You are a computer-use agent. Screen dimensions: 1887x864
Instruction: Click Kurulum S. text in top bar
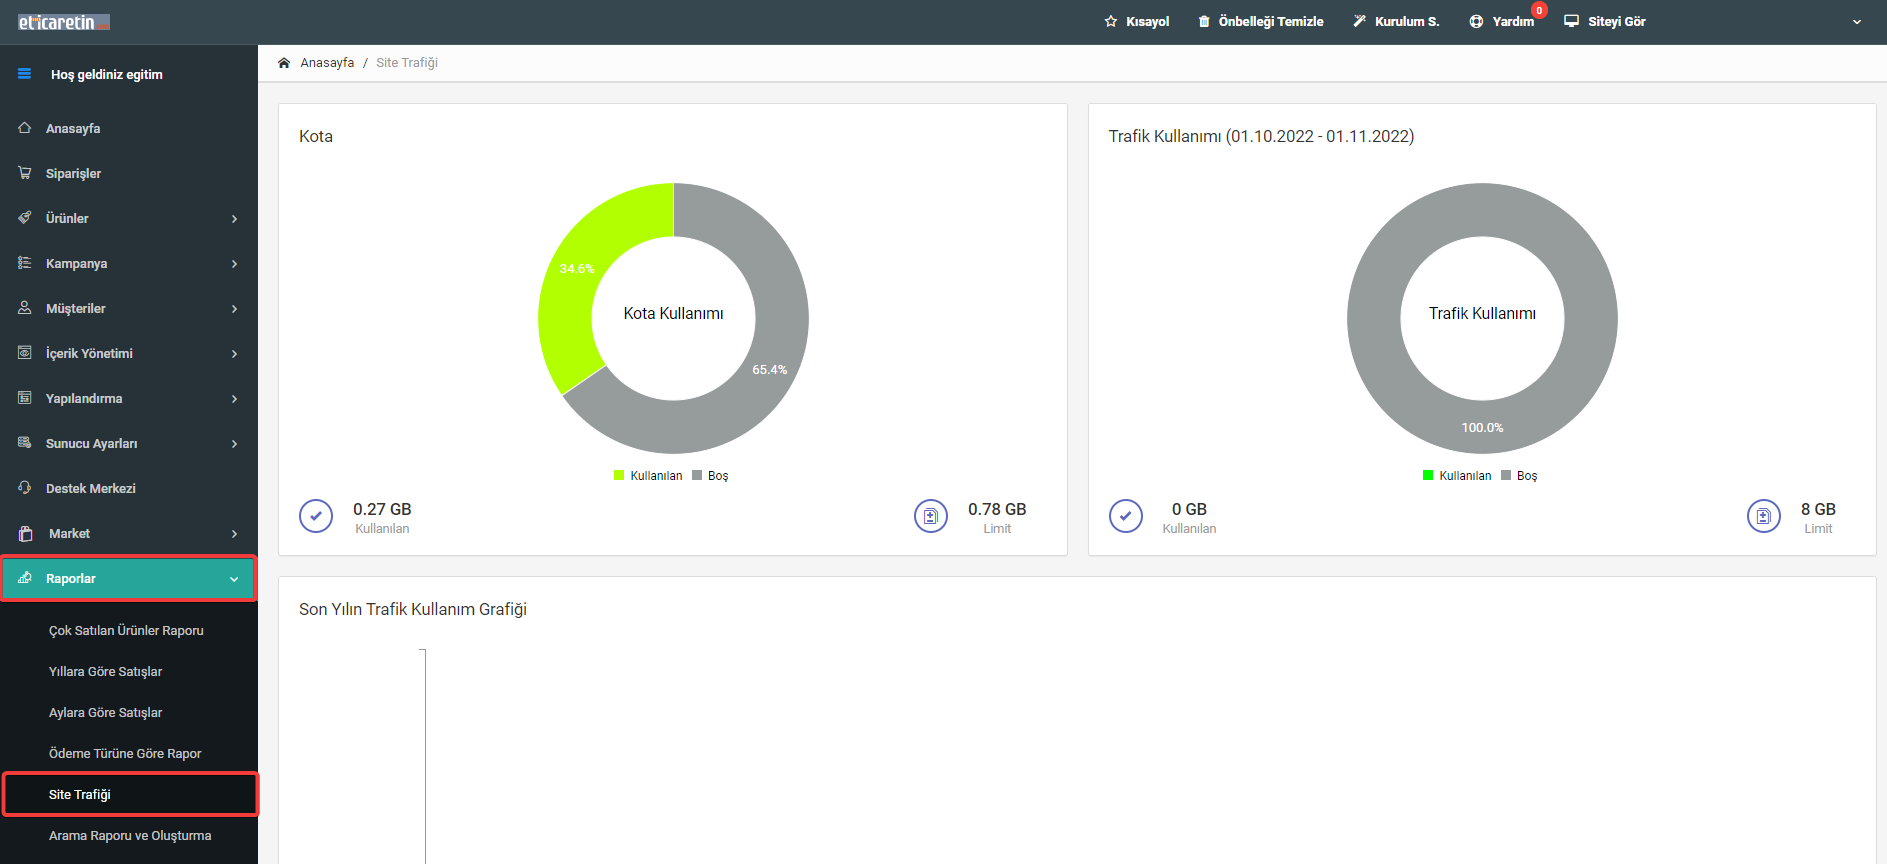click(x=1407, y=21)
